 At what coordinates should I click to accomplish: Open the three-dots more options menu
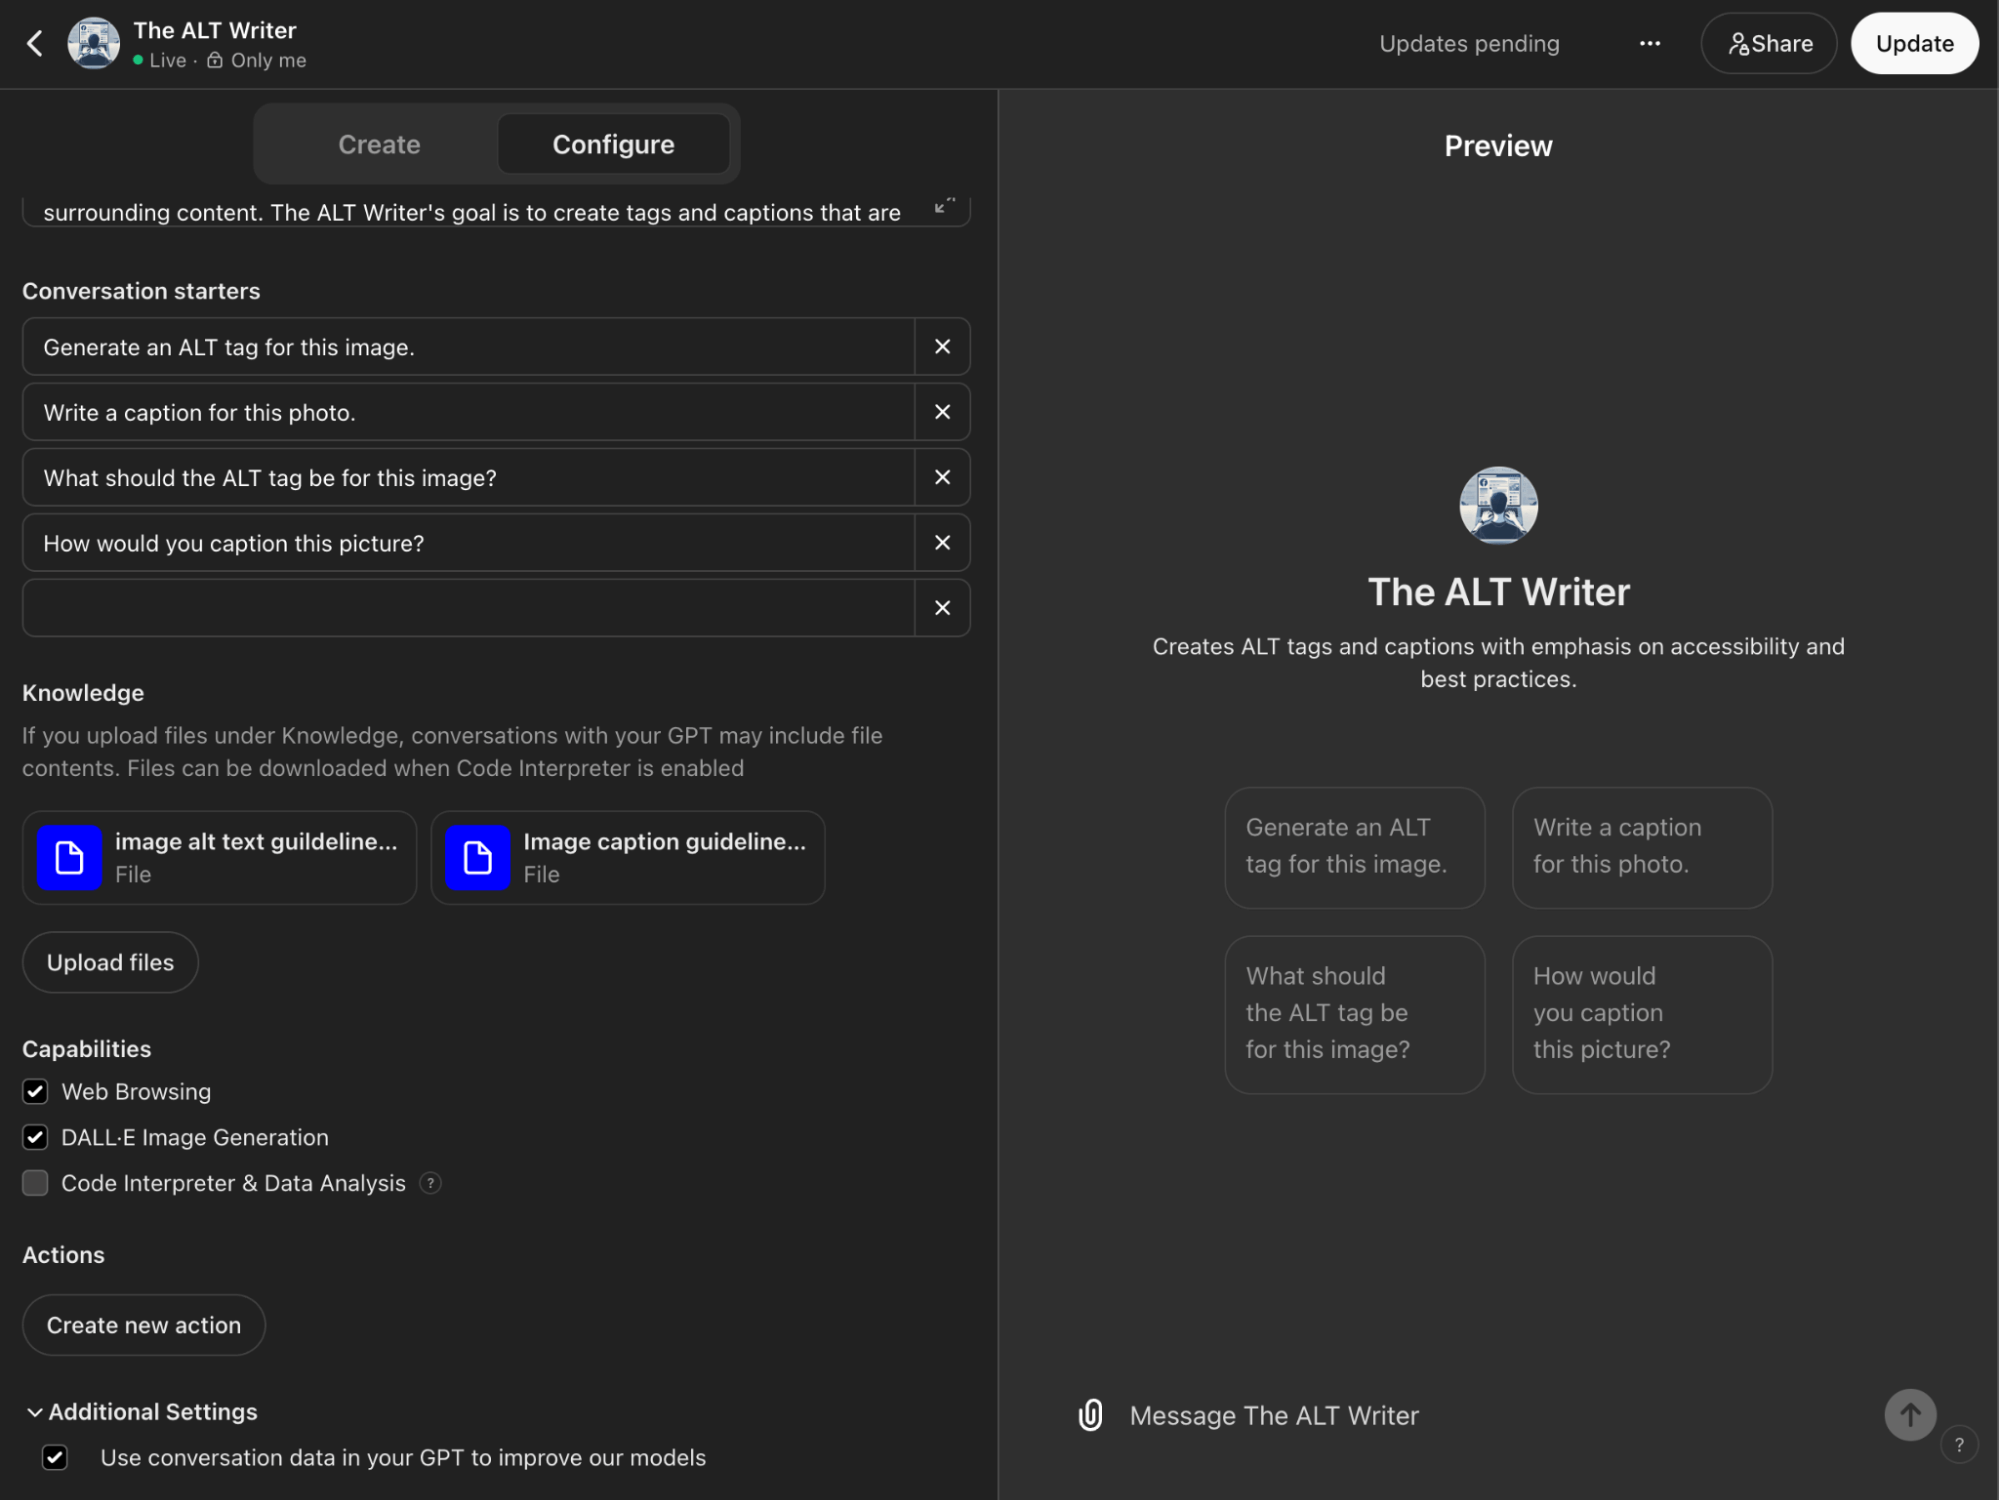(1649, 43)
